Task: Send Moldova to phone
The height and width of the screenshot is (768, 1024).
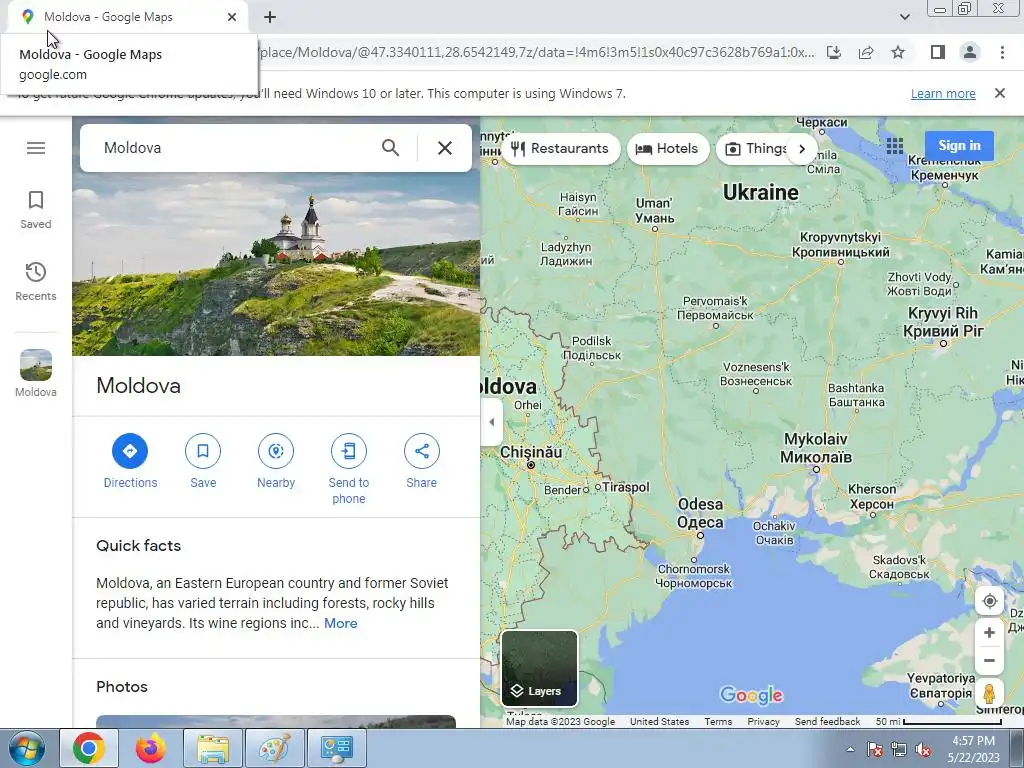Action: (x=349, y=469)
